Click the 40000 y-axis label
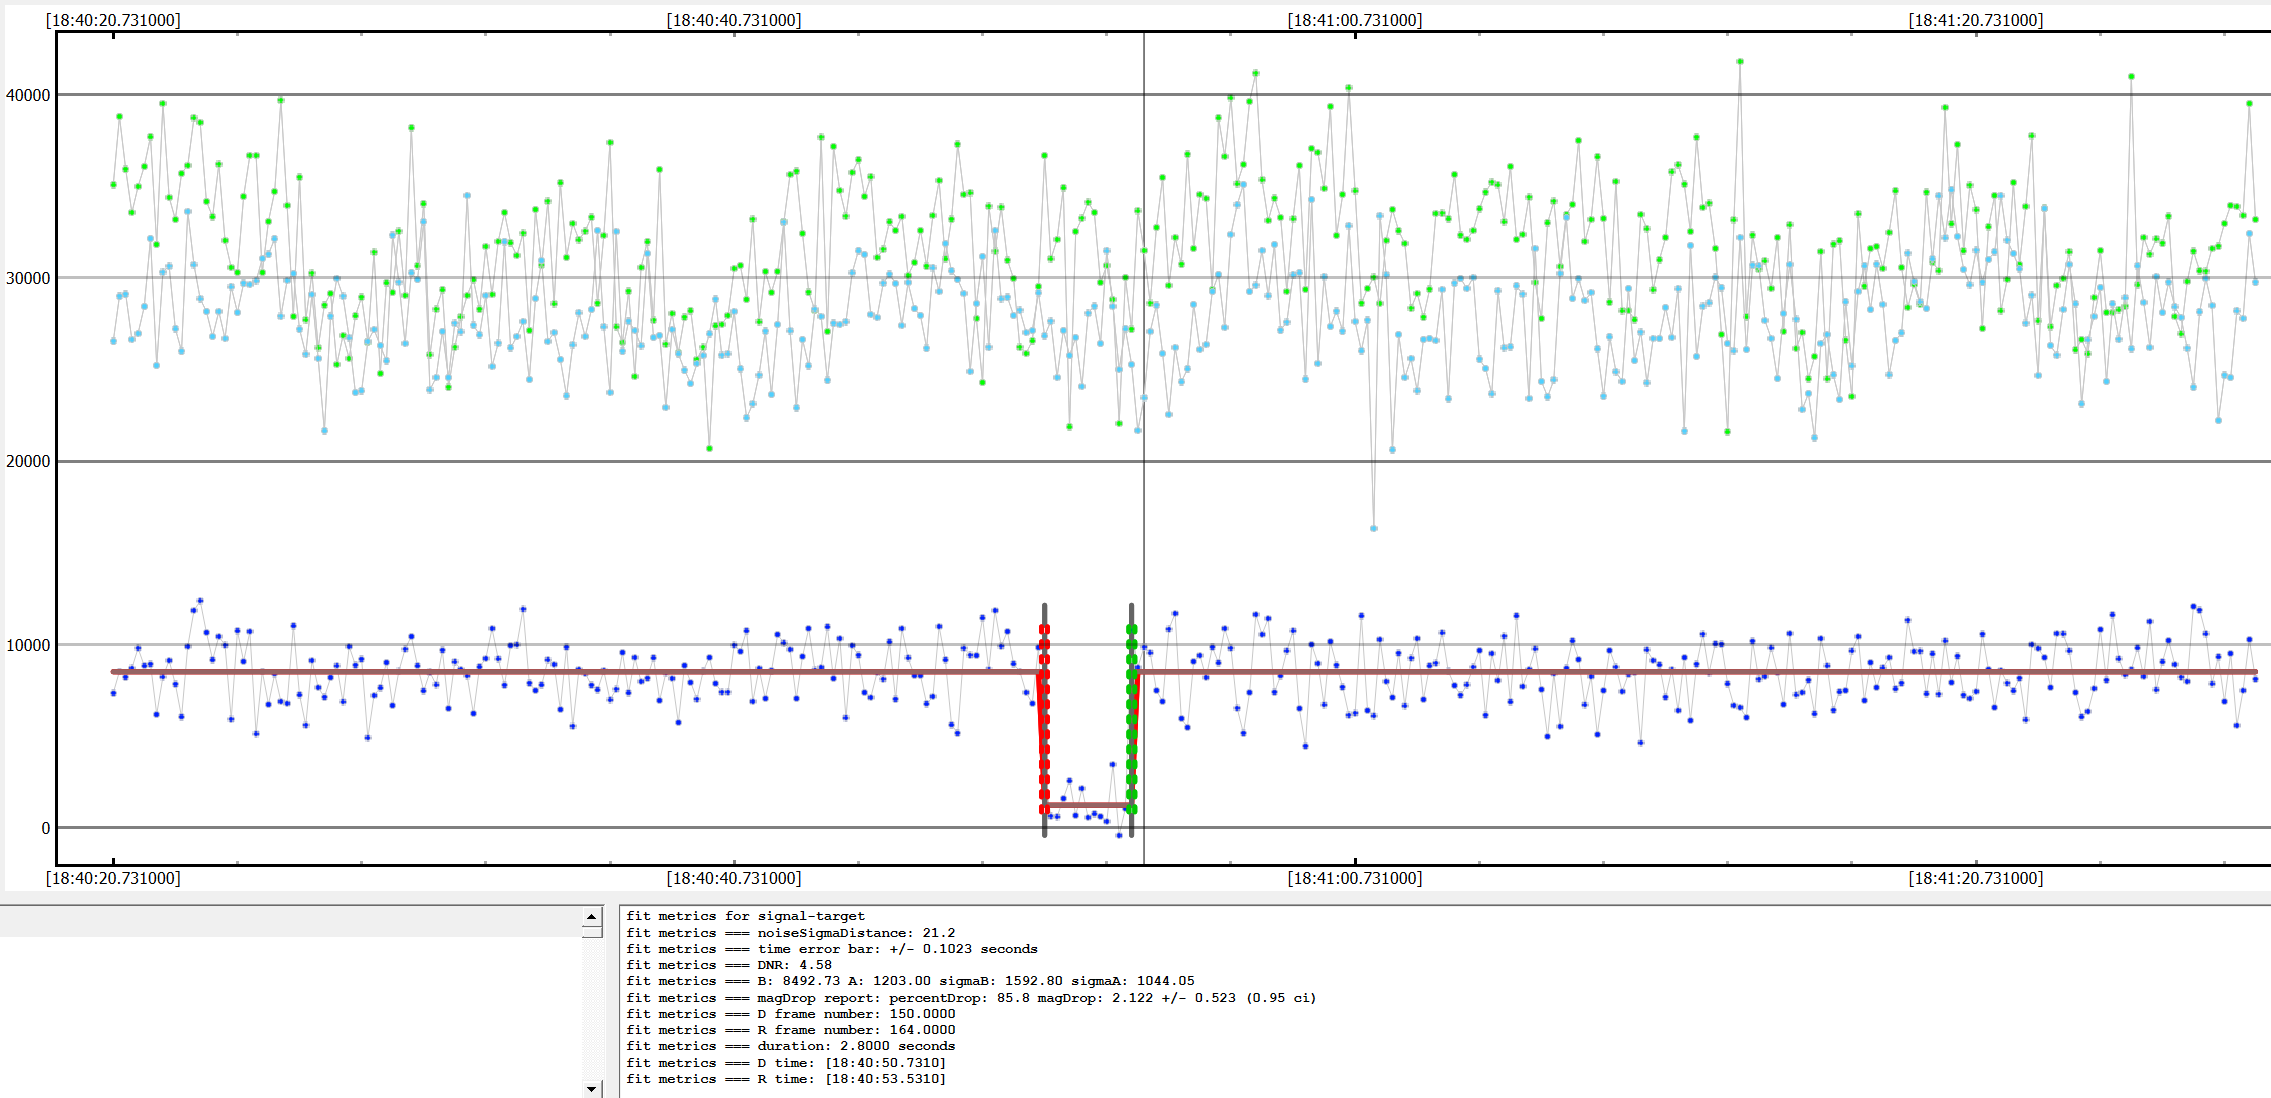This screenshot has width=2271, height=1098. [28, 95]
